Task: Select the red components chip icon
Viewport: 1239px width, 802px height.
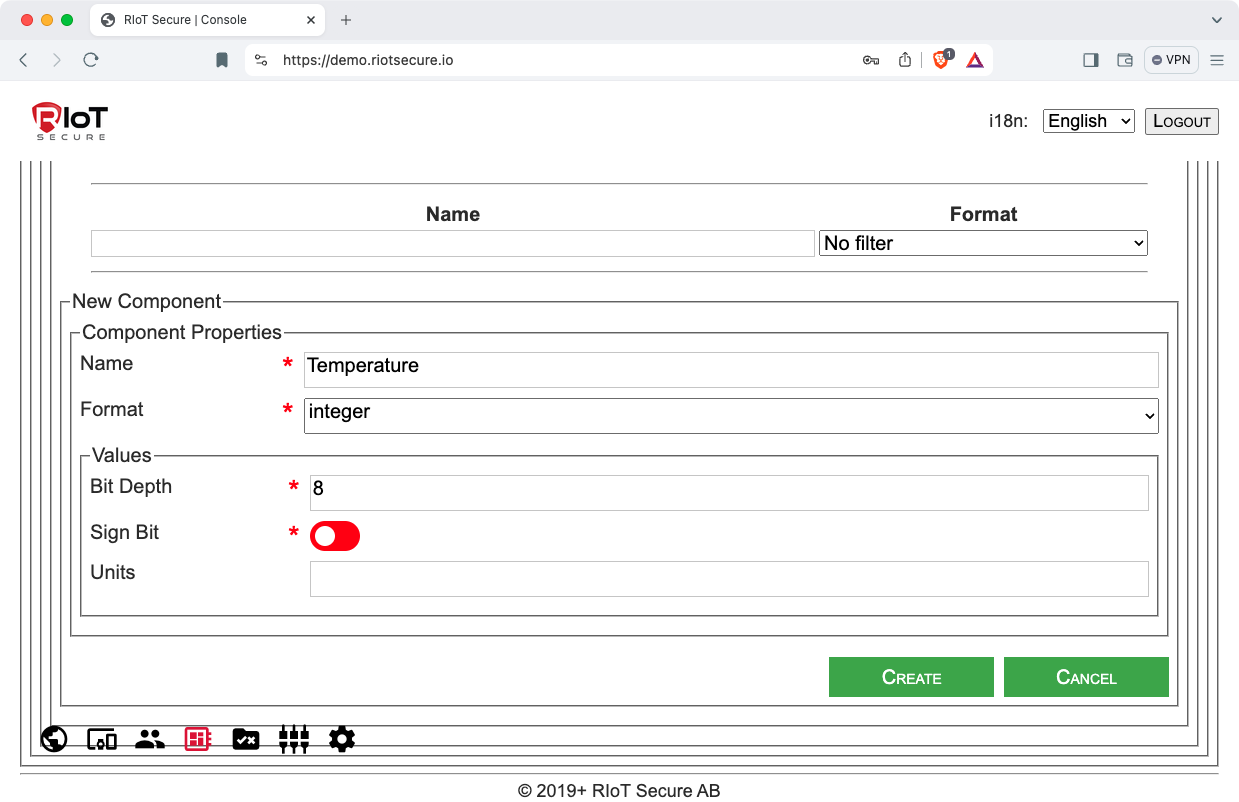Action: pyautogui.click(x=198, y=739)
